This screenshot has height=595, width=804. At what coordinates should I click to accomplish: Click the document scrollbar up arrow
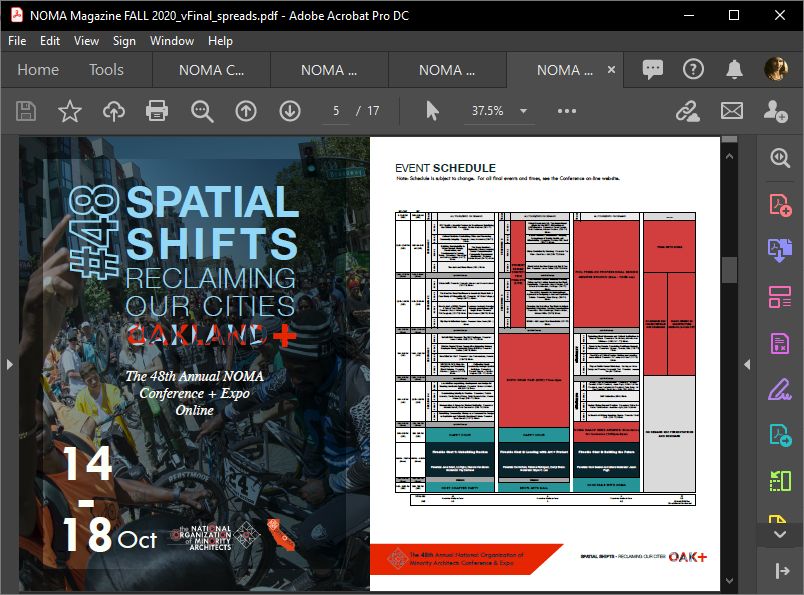coord(729,156)
